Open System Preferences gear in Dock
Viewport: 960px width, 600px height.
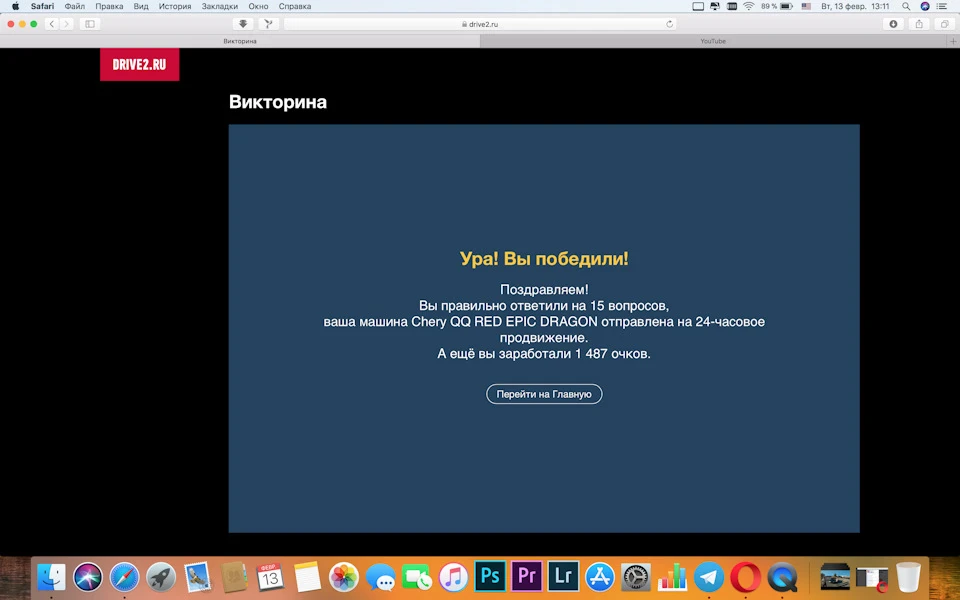pos(636,577)
